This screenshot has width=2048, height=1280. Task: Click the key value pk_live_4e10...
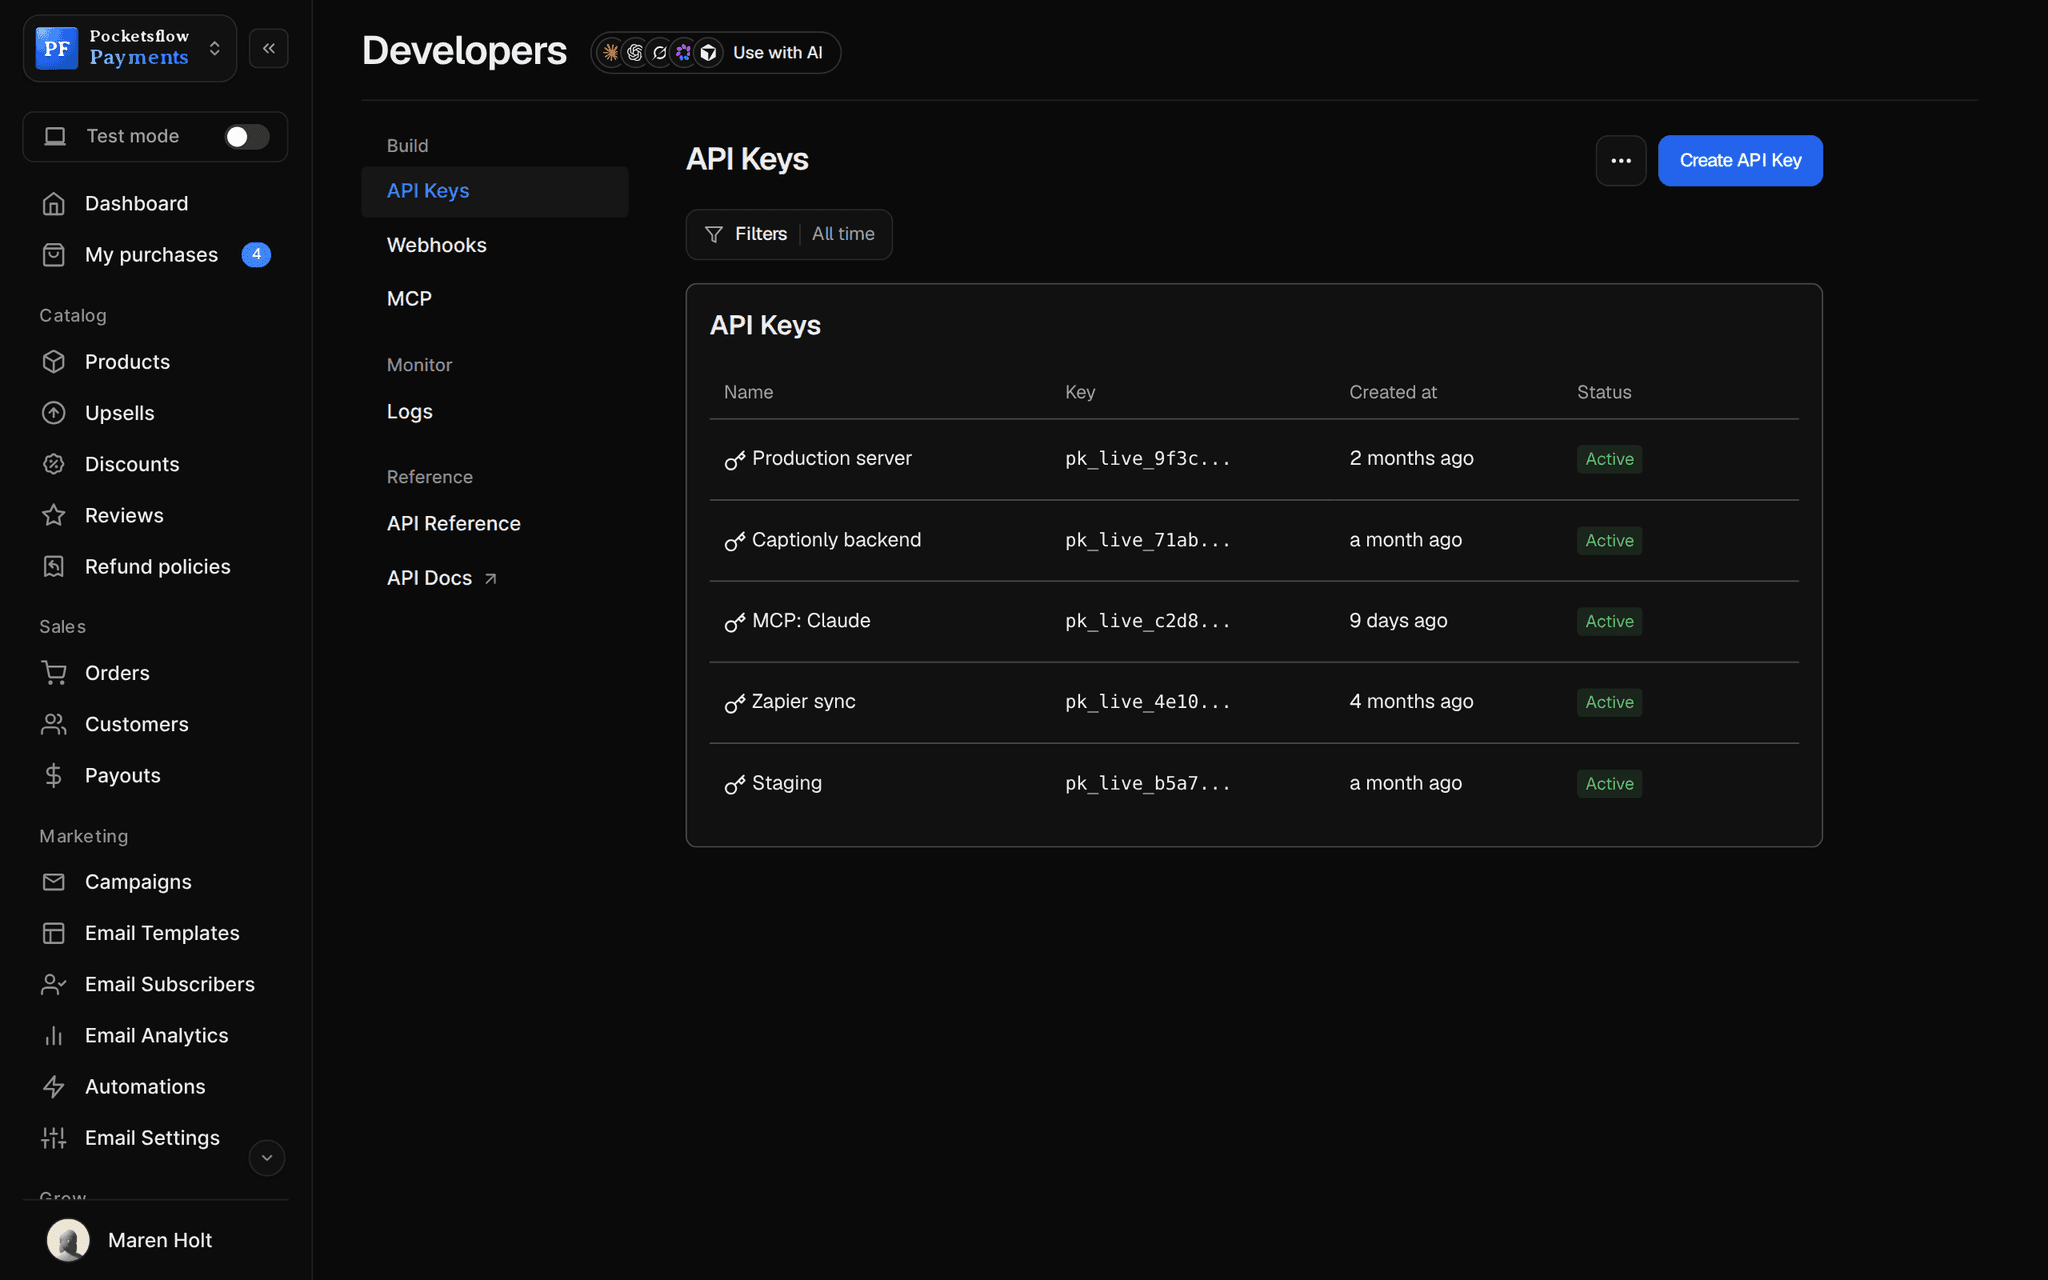[x=1147, y=703]
